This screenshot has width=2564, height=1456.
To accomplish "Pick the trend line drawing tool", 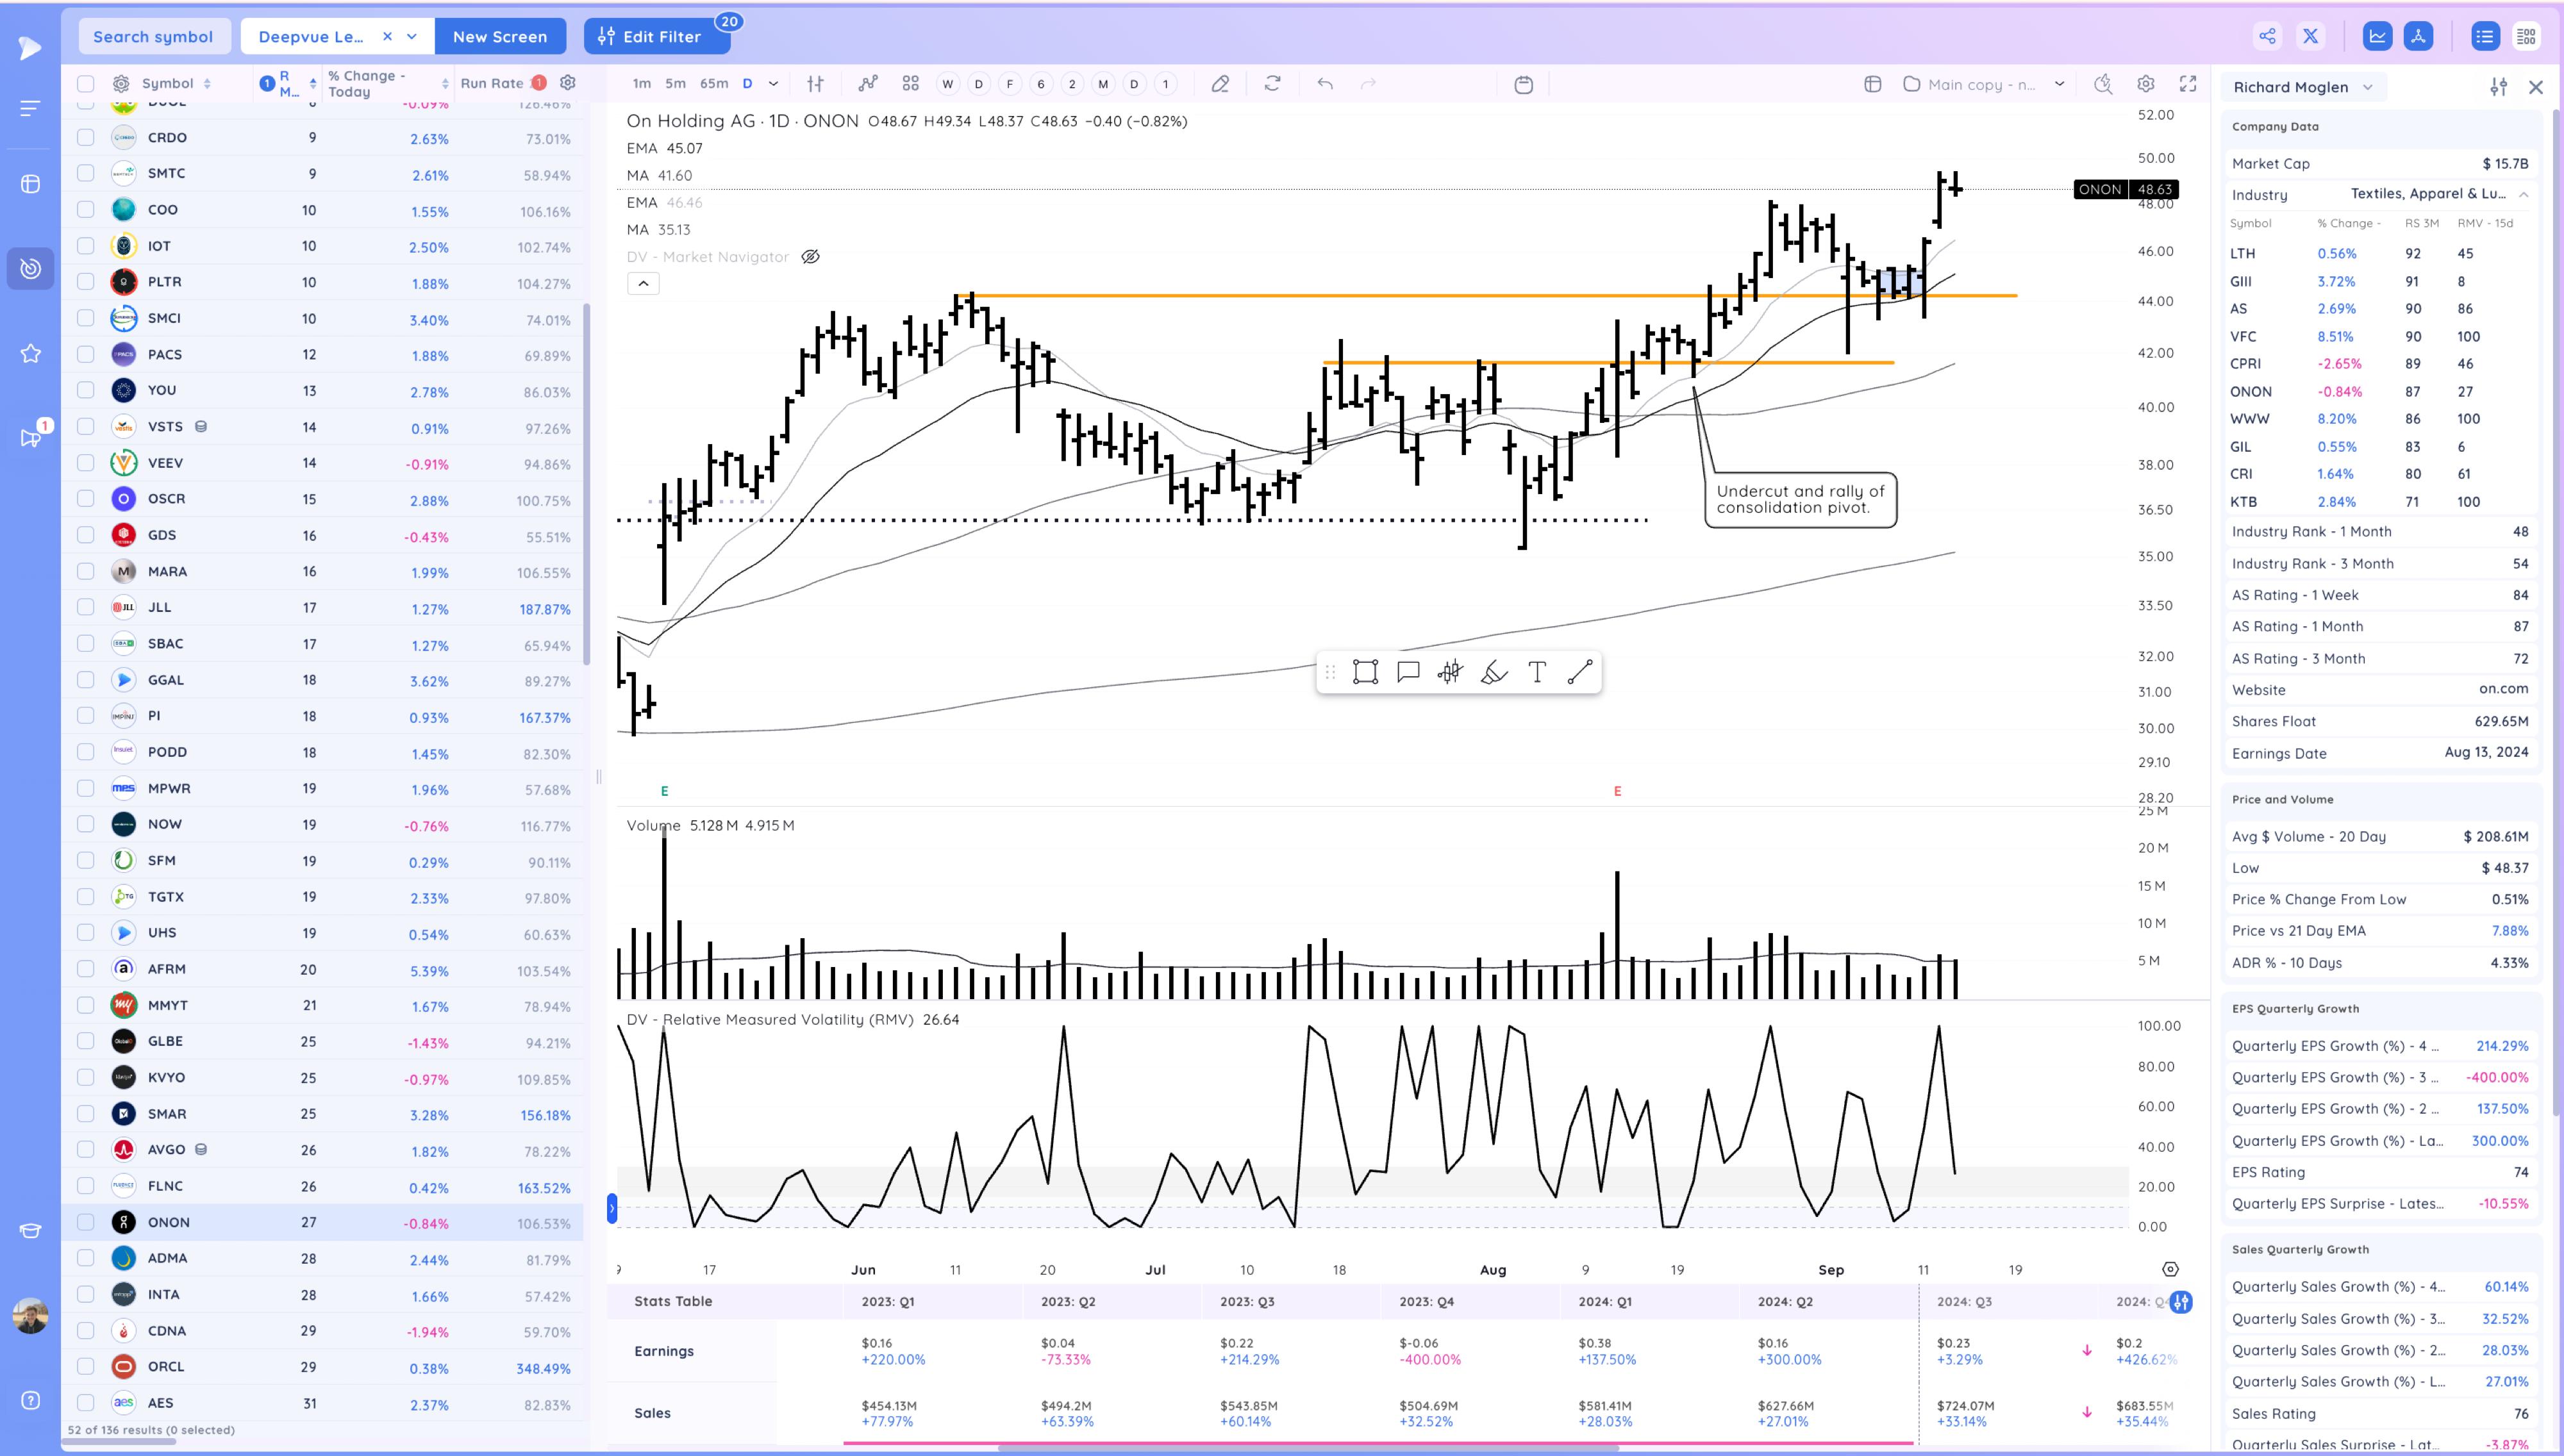I will coord(1580,672).
